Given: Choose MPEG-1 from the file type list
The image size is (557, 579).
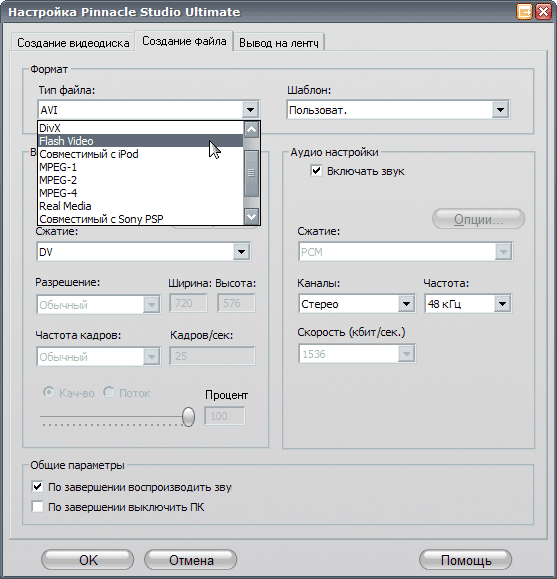Looking at the screenshot, I should (141, 167).
